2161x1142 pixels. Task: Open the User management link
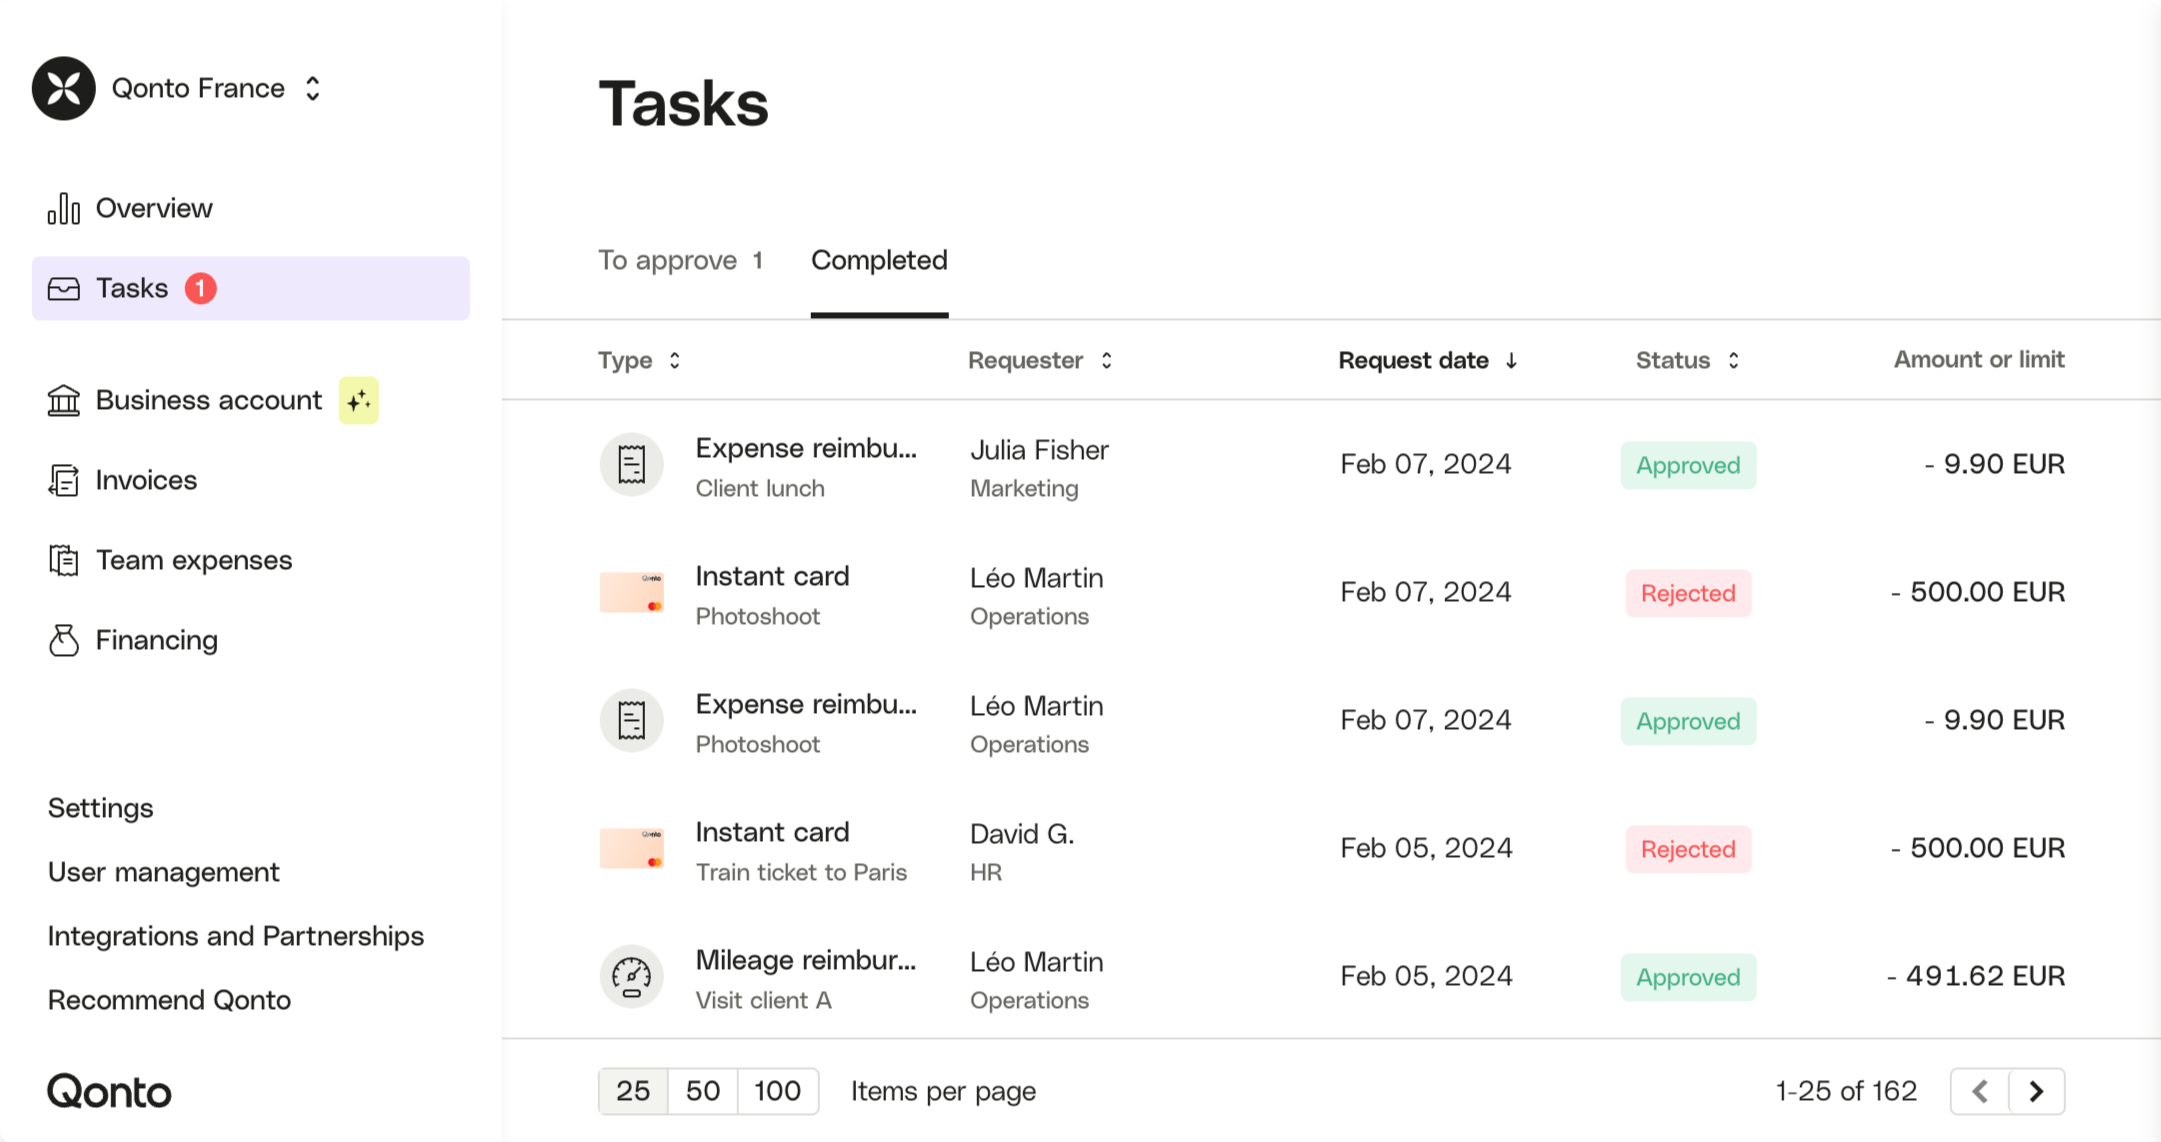click(164, 873)
